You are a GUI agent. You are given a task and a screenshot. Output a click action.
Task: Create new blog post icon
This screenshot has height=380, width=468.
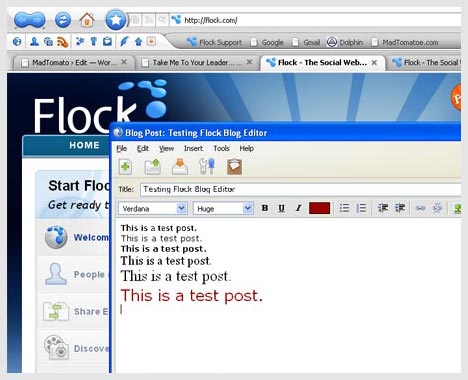[125, 166]
